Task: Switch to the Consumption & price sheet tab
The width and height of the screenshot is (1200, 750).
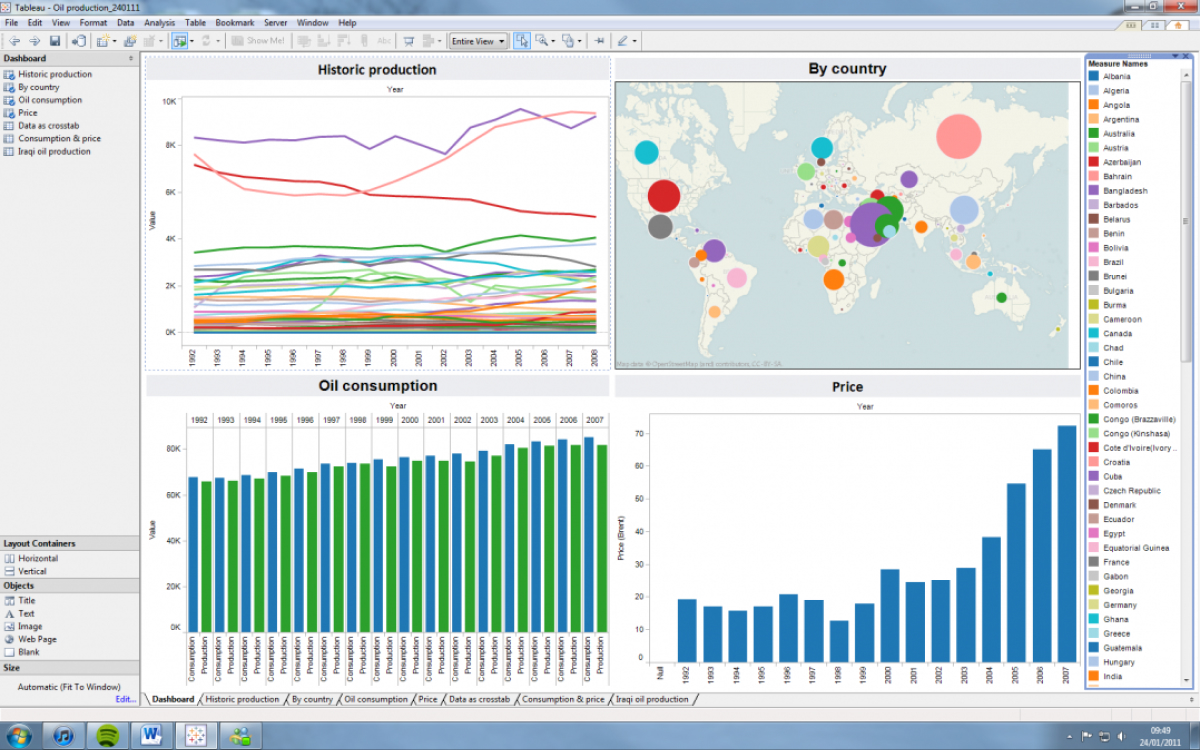Action: click(563, 699)
